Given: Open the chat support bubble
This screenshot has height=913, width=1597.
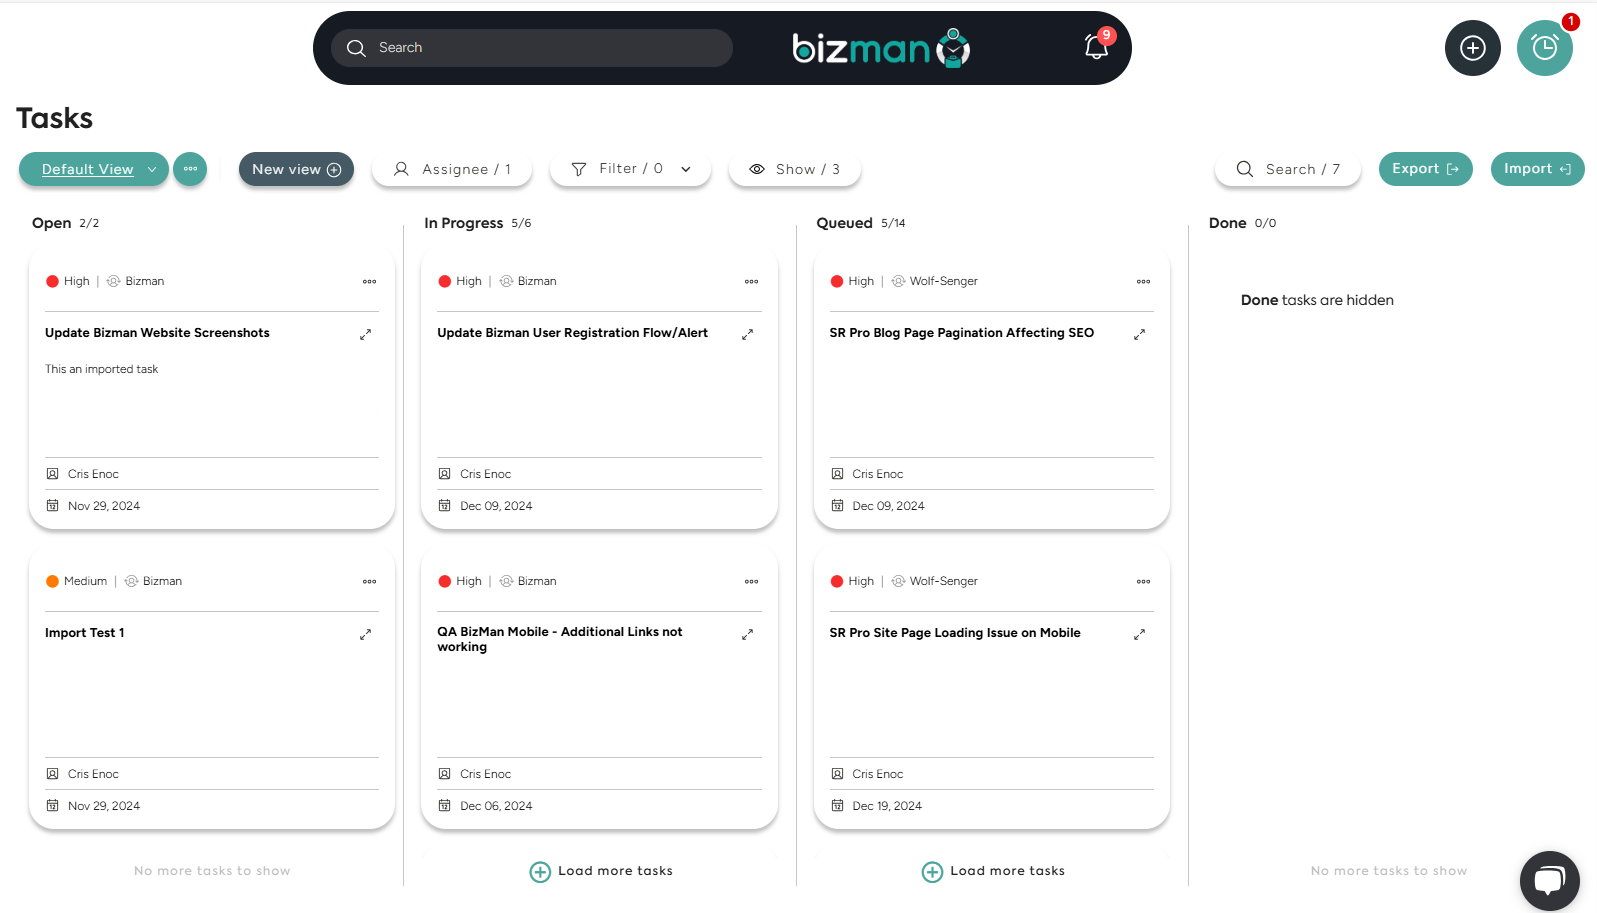Looking at the screenshot, I should pyautogui.click(x=1549, y=881).
